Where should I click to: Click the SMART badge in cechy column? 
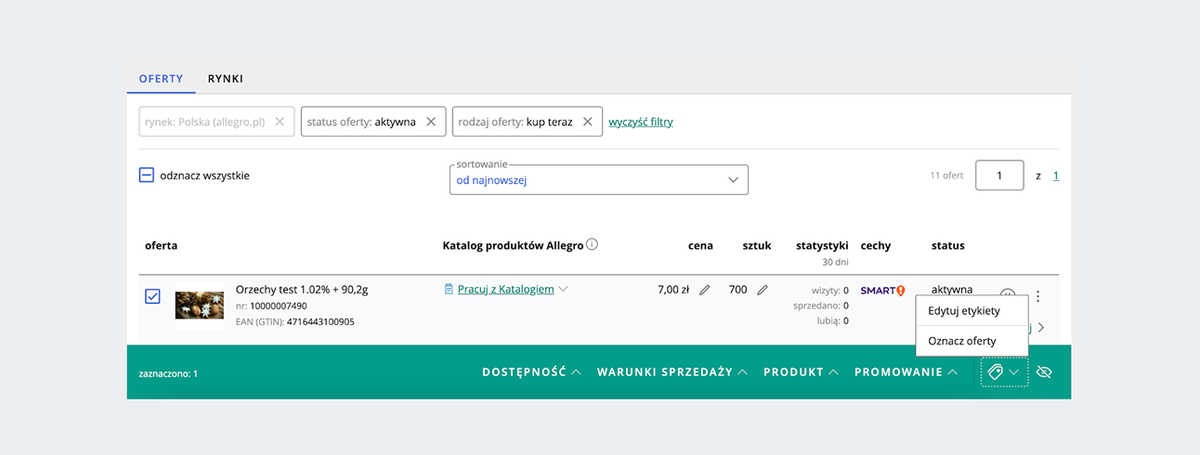(882, 291)
